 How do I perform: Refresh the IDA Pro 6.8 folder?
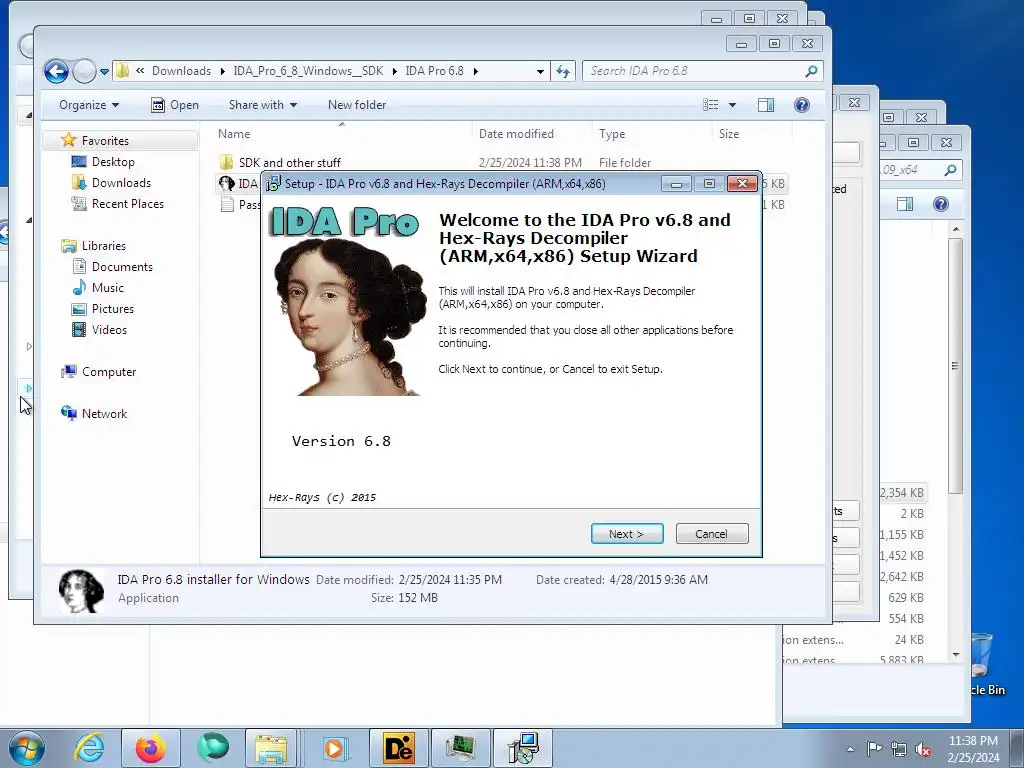pos(564,71)
